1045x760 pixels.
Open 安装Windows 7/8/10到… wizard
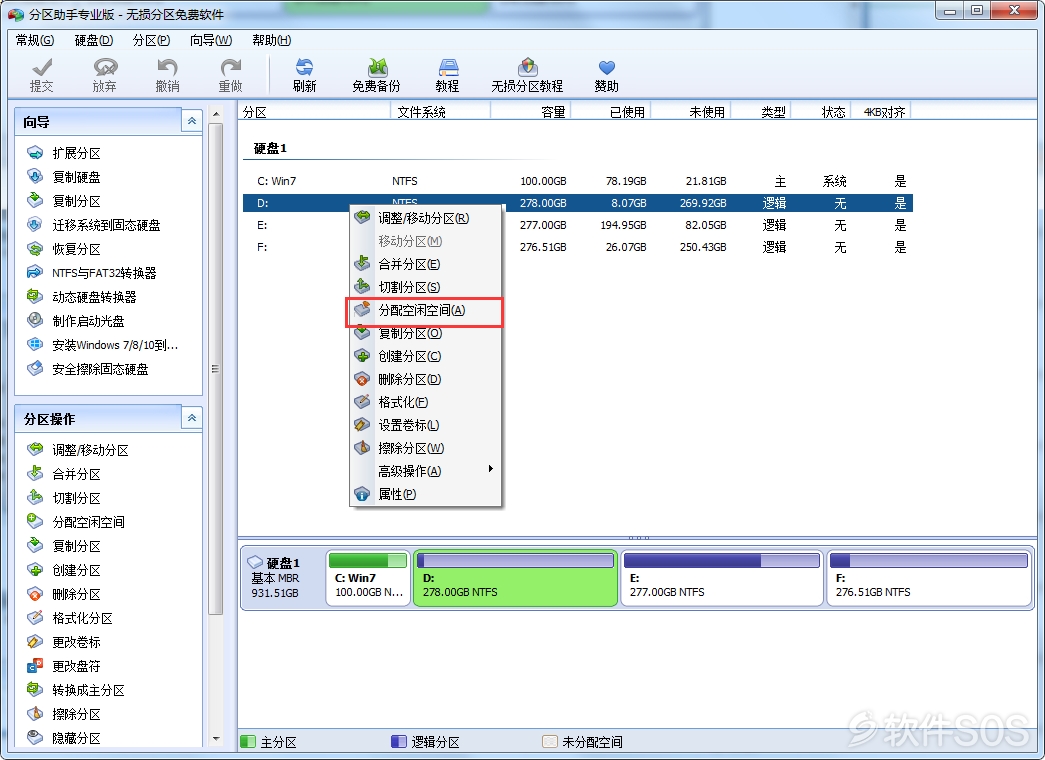103,345
